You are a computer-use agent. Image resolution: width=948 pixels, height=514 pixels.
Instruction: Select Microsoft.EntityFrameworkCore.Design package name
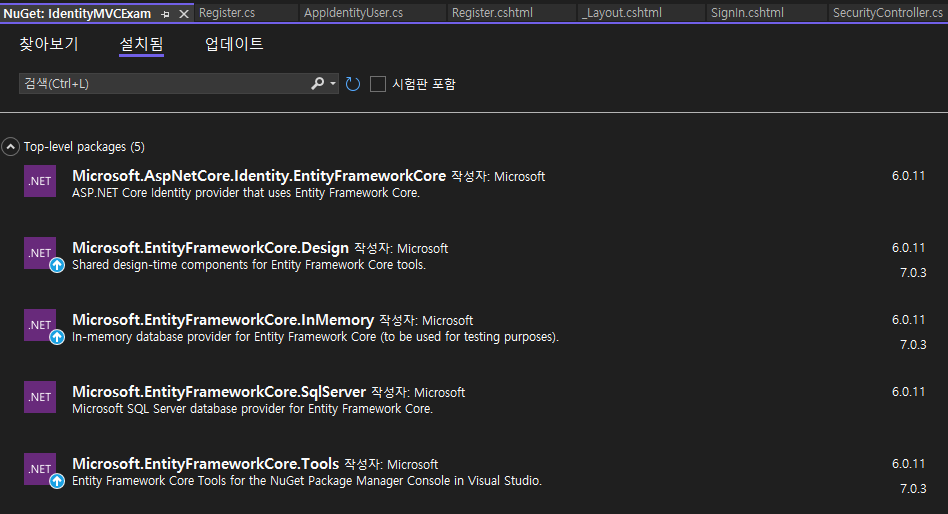point(210,248)
